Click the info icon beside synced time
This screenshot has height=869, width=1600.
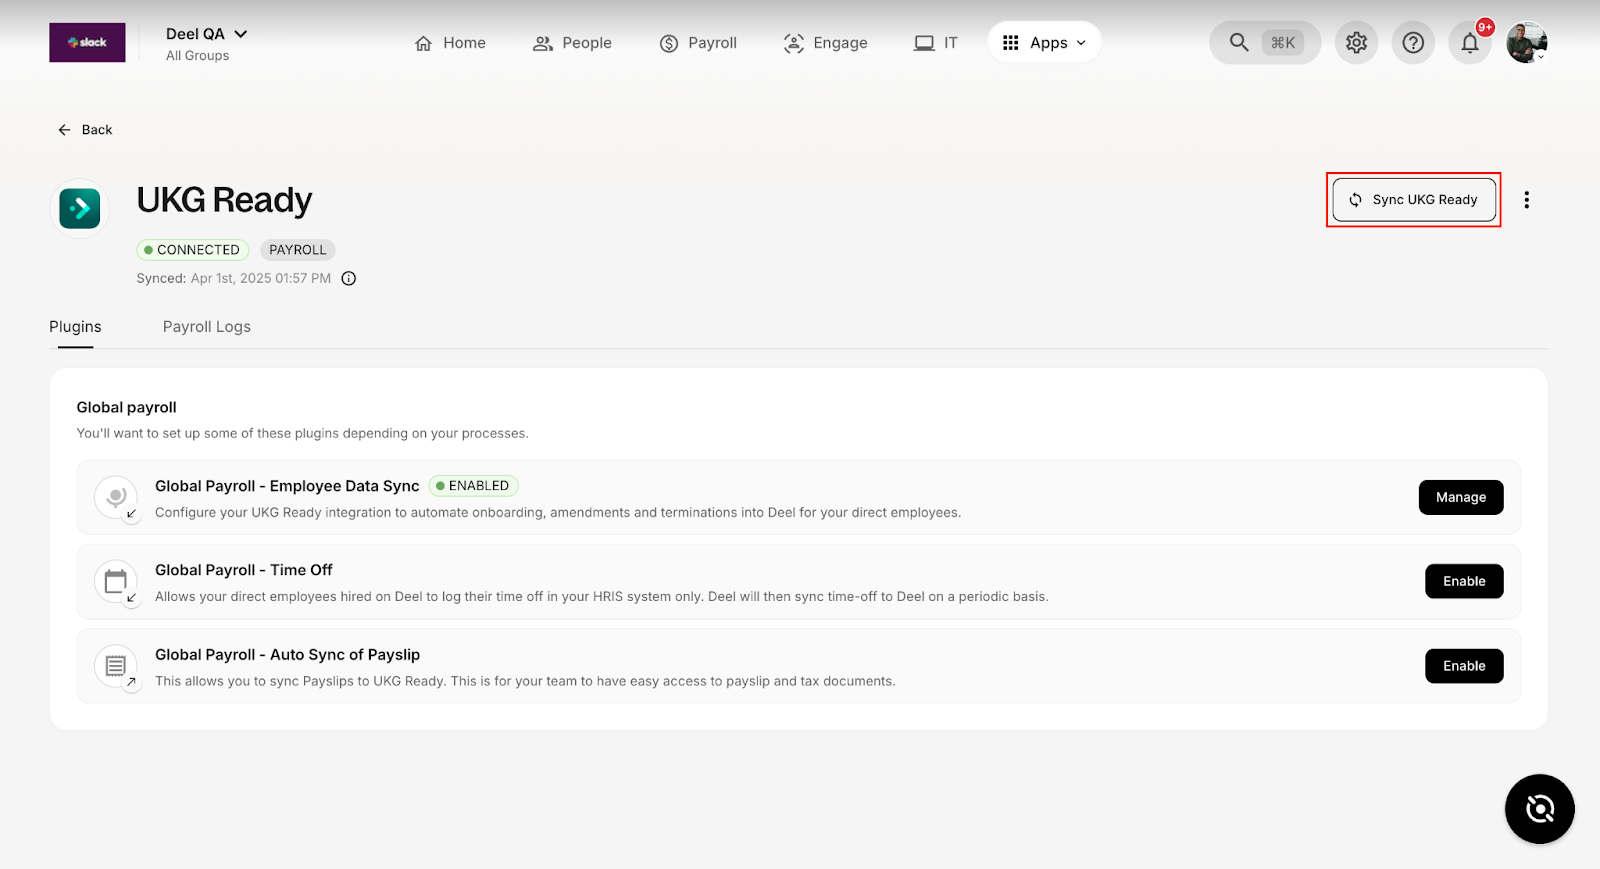point(349,279)
